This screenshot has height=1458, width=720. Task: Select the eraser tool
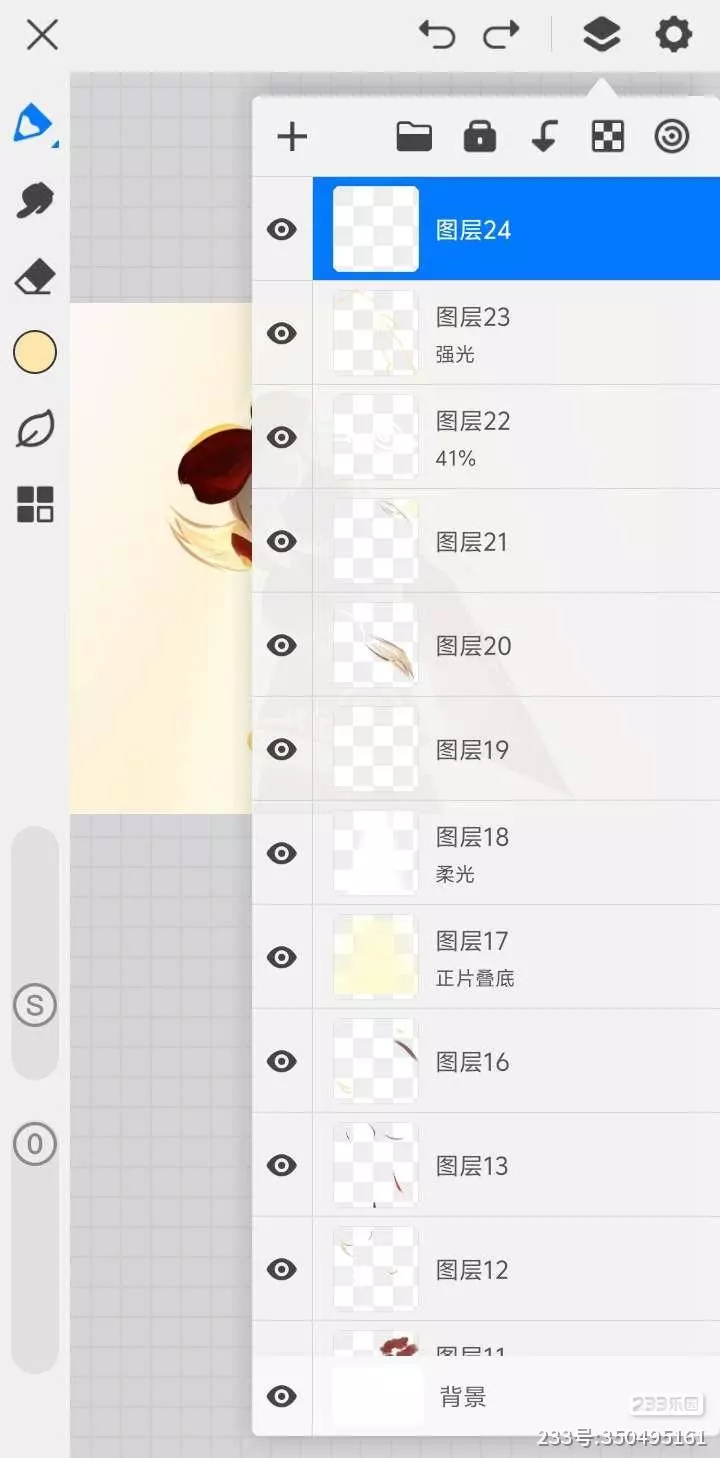[35, 277]
